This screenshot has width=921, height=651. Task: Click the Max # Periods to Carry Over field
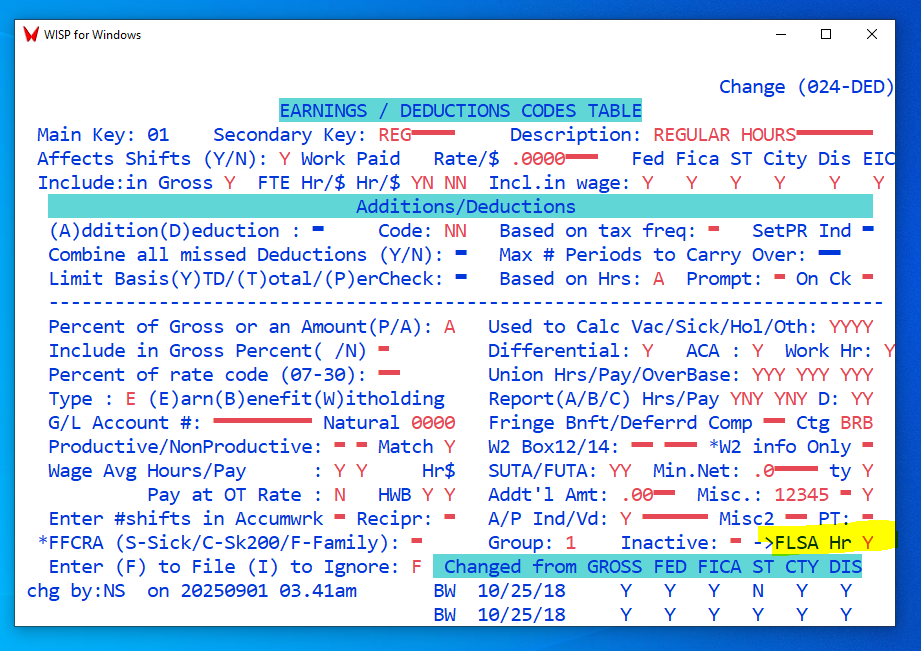tap(829, 255)
